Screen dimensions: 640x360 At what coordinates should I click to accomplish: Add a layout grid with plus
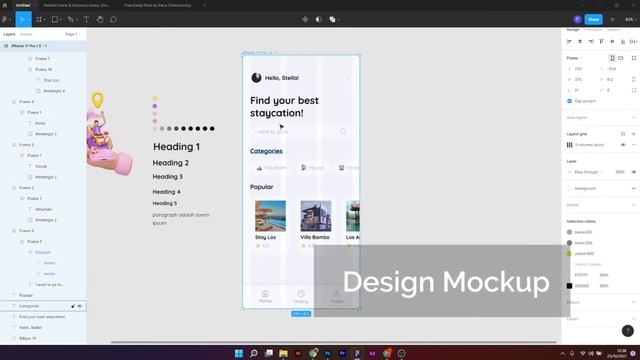(x=634, y=134)
